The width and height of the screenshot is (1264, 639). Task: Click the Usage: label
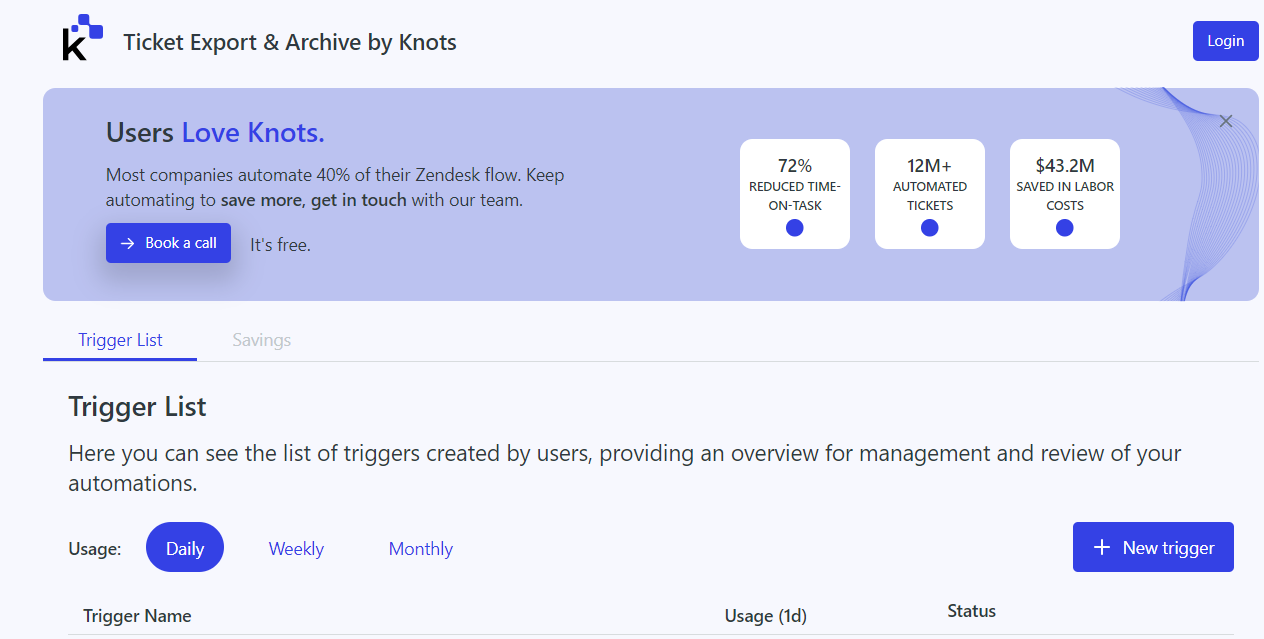coord(95,548)
